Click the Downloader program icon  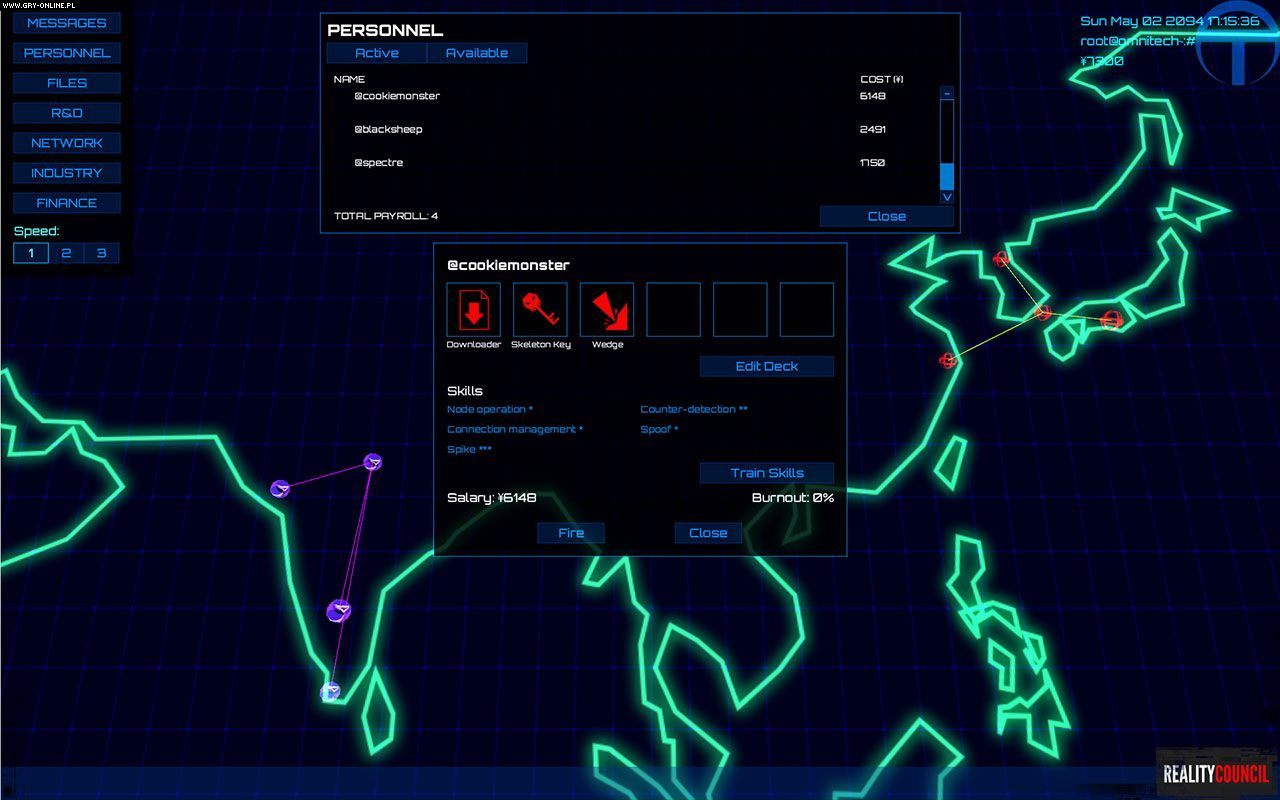coord(473,310)
